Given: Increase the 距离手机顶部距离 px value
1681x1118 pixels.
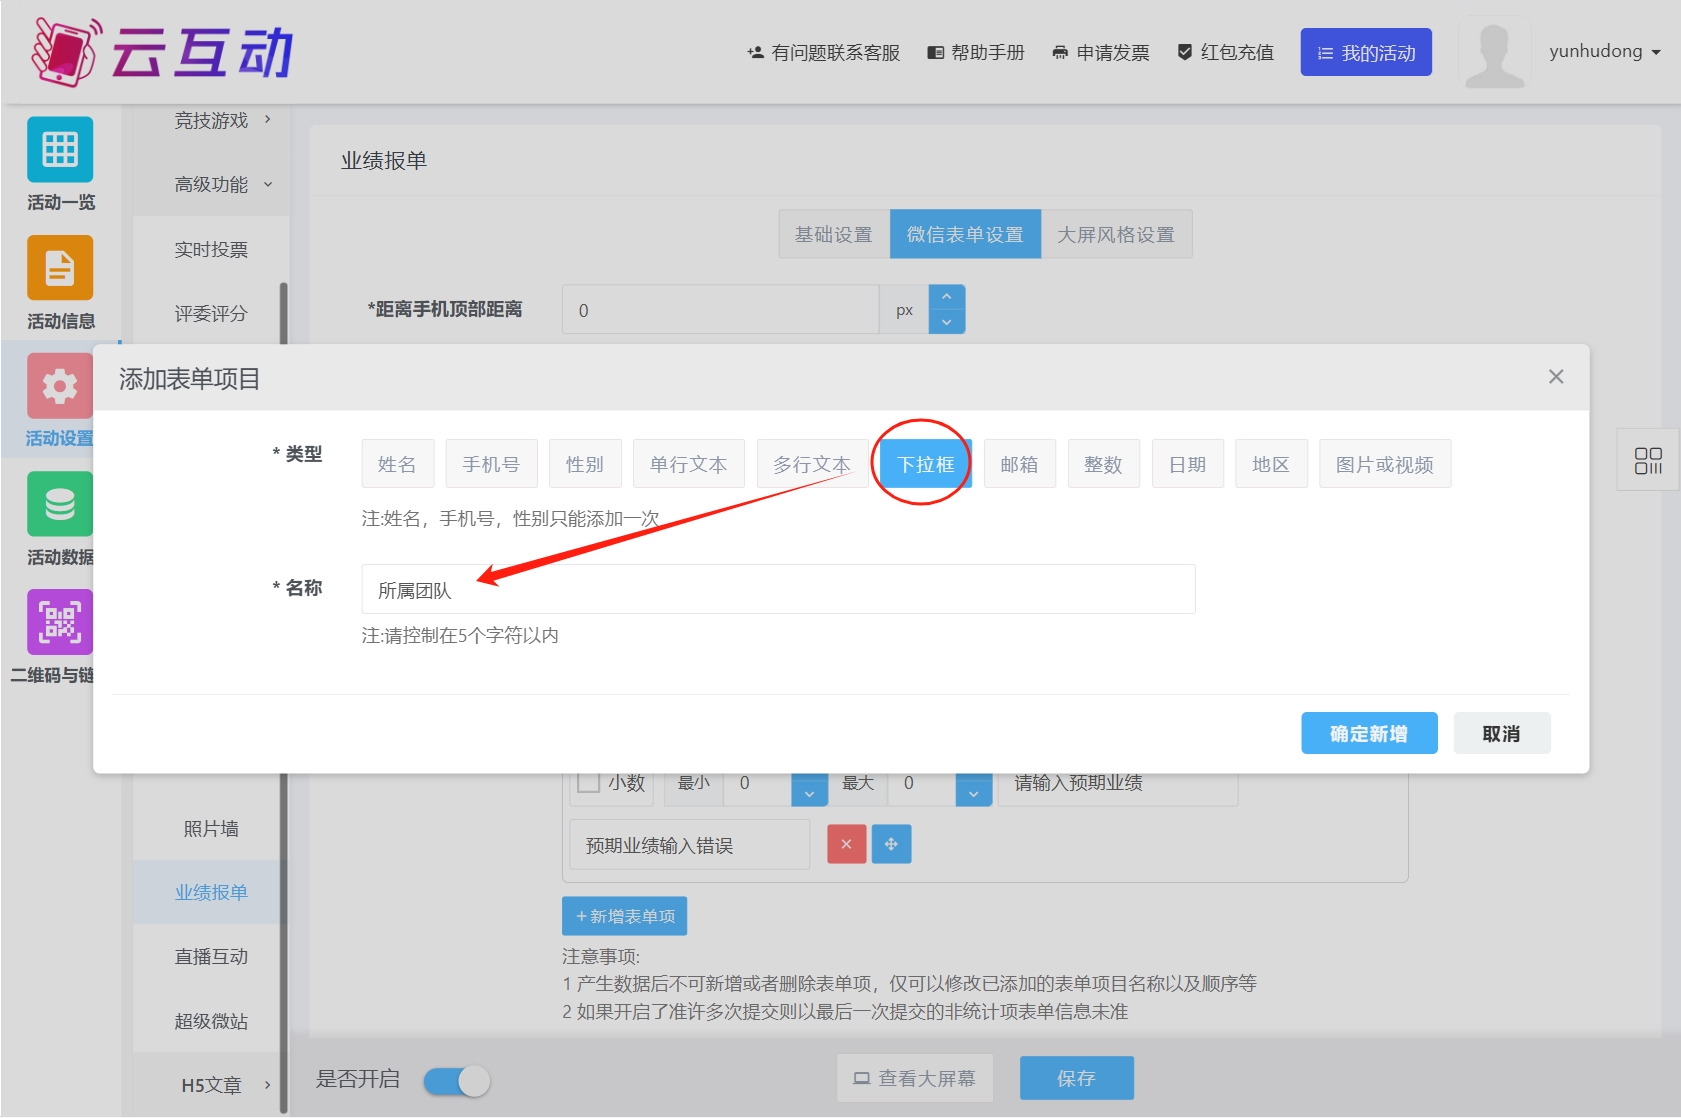Looking at the screenshot, I should click(x=946, y=297).
